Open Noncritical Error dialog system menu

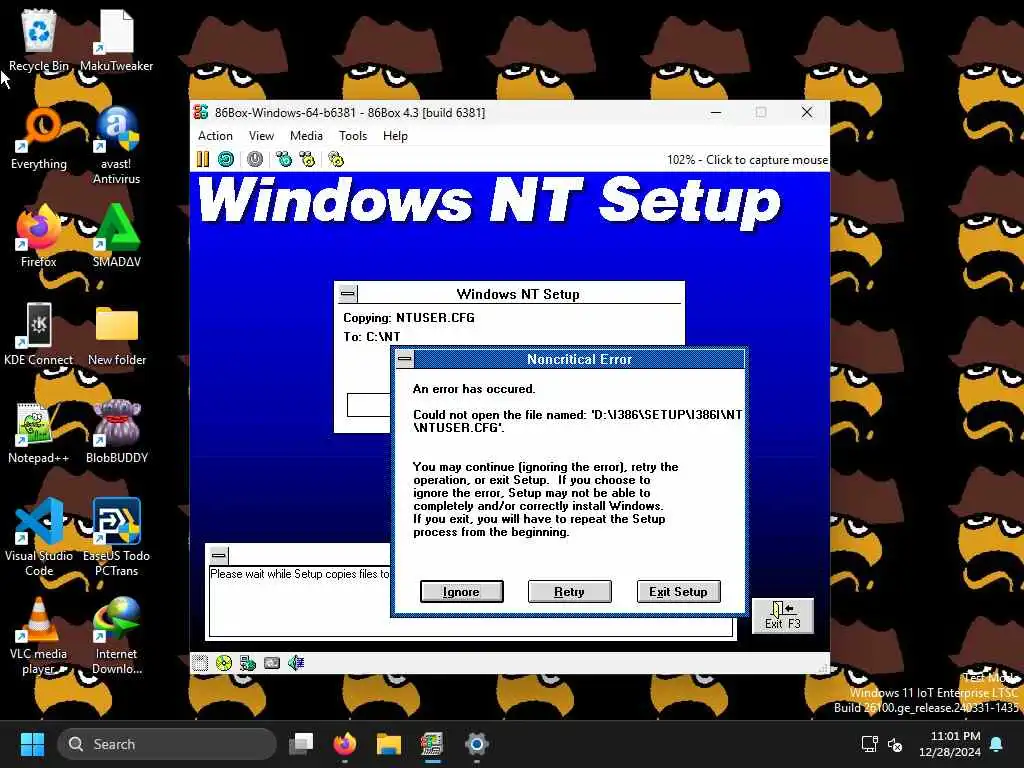click(405, 359)
